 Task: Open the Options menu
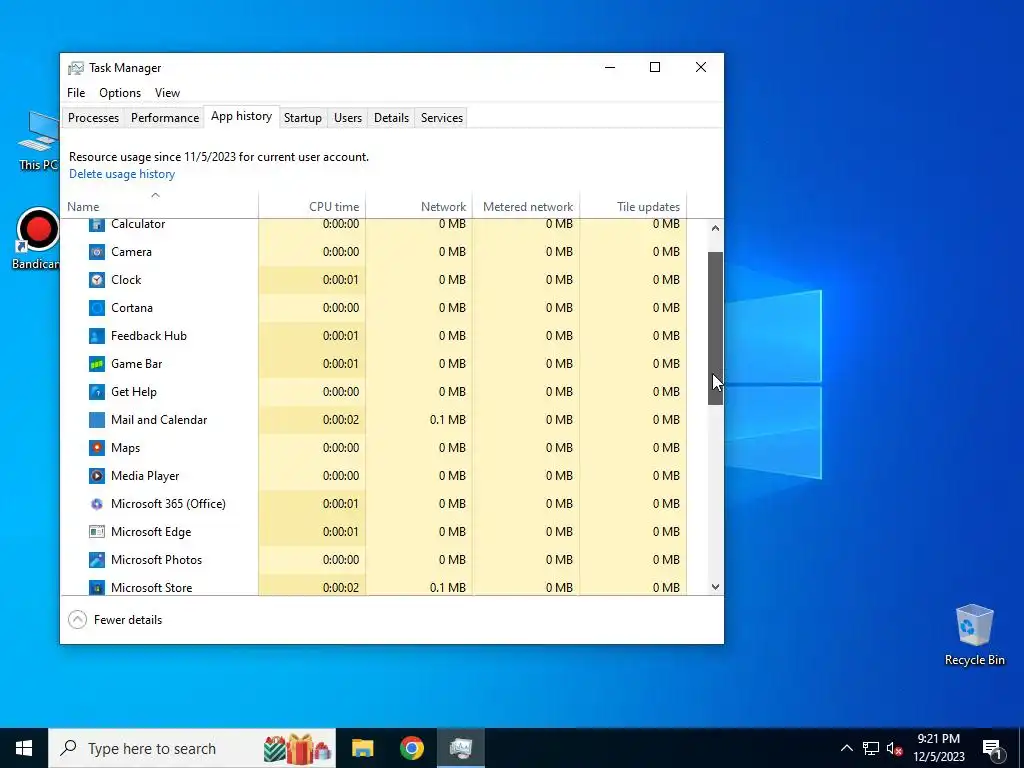pos(120,93)
